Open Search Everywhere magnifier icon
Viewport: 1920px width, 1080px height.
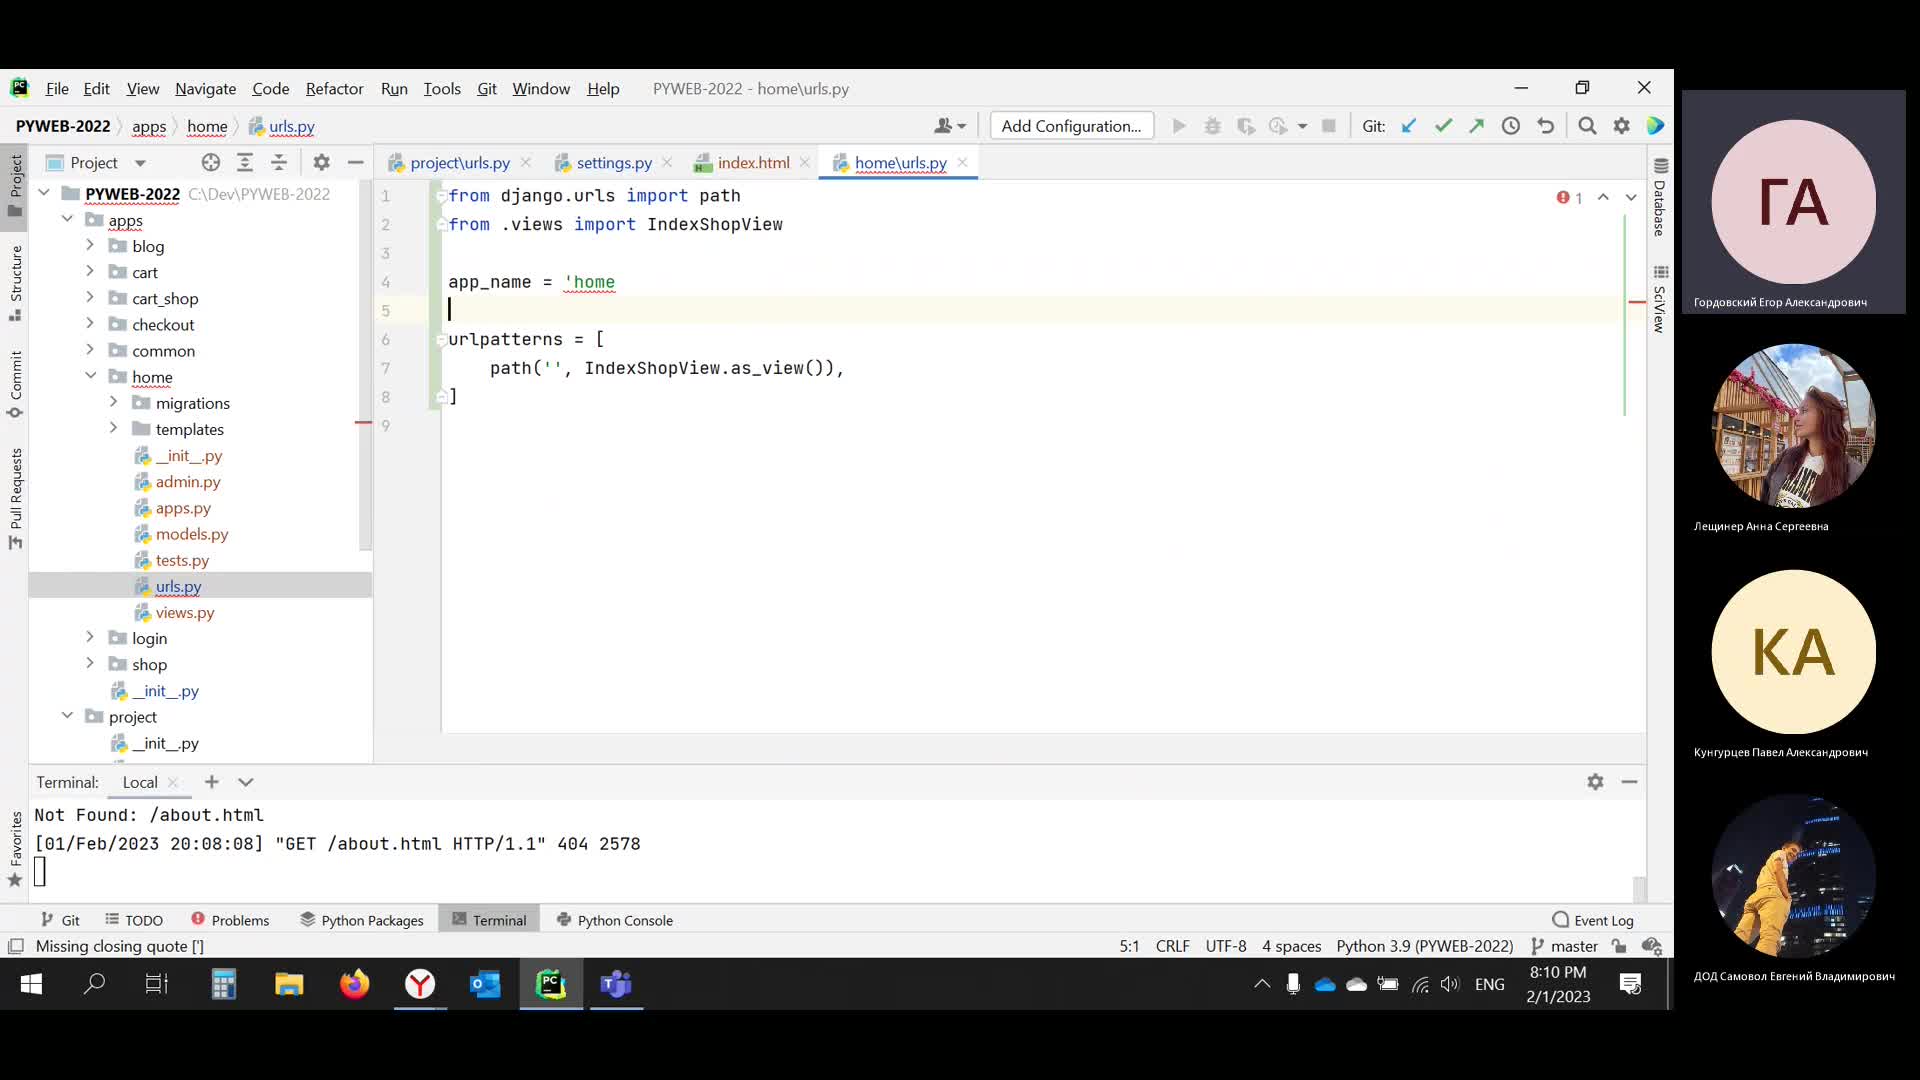(x=1587, y=126)
